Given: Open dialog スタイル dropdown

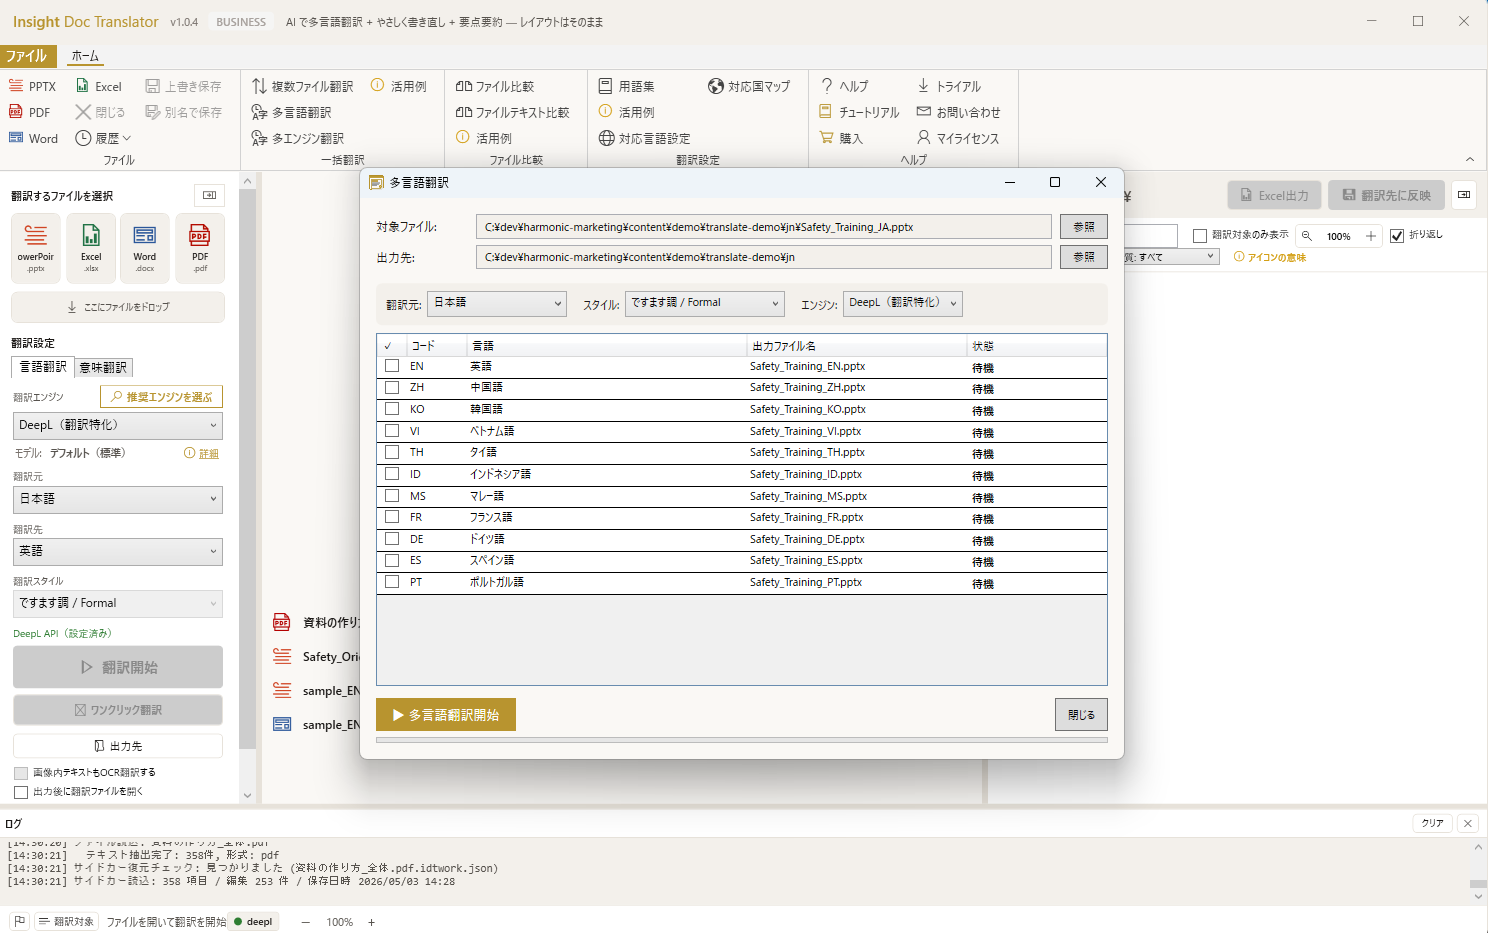Looking at the screenshot, I should 705,303.
